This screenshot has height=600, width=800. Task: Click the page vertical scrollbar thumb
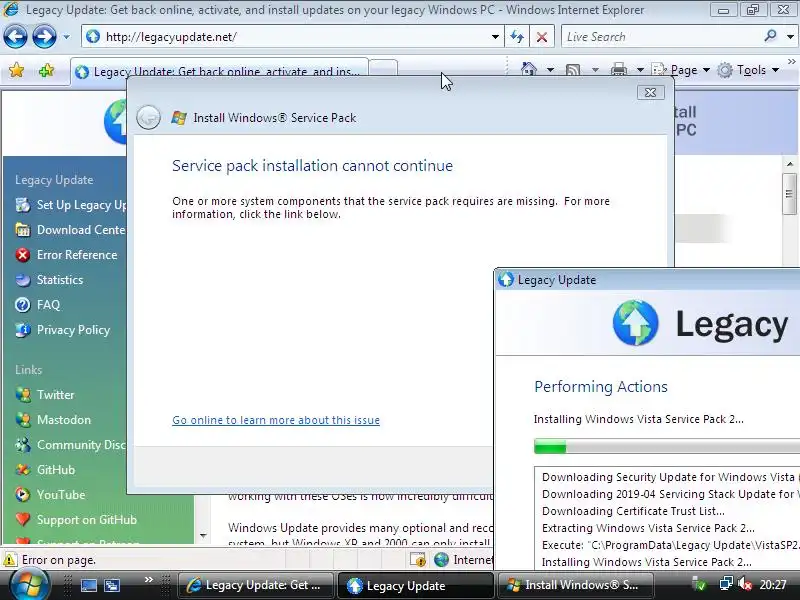click(790, 194)
